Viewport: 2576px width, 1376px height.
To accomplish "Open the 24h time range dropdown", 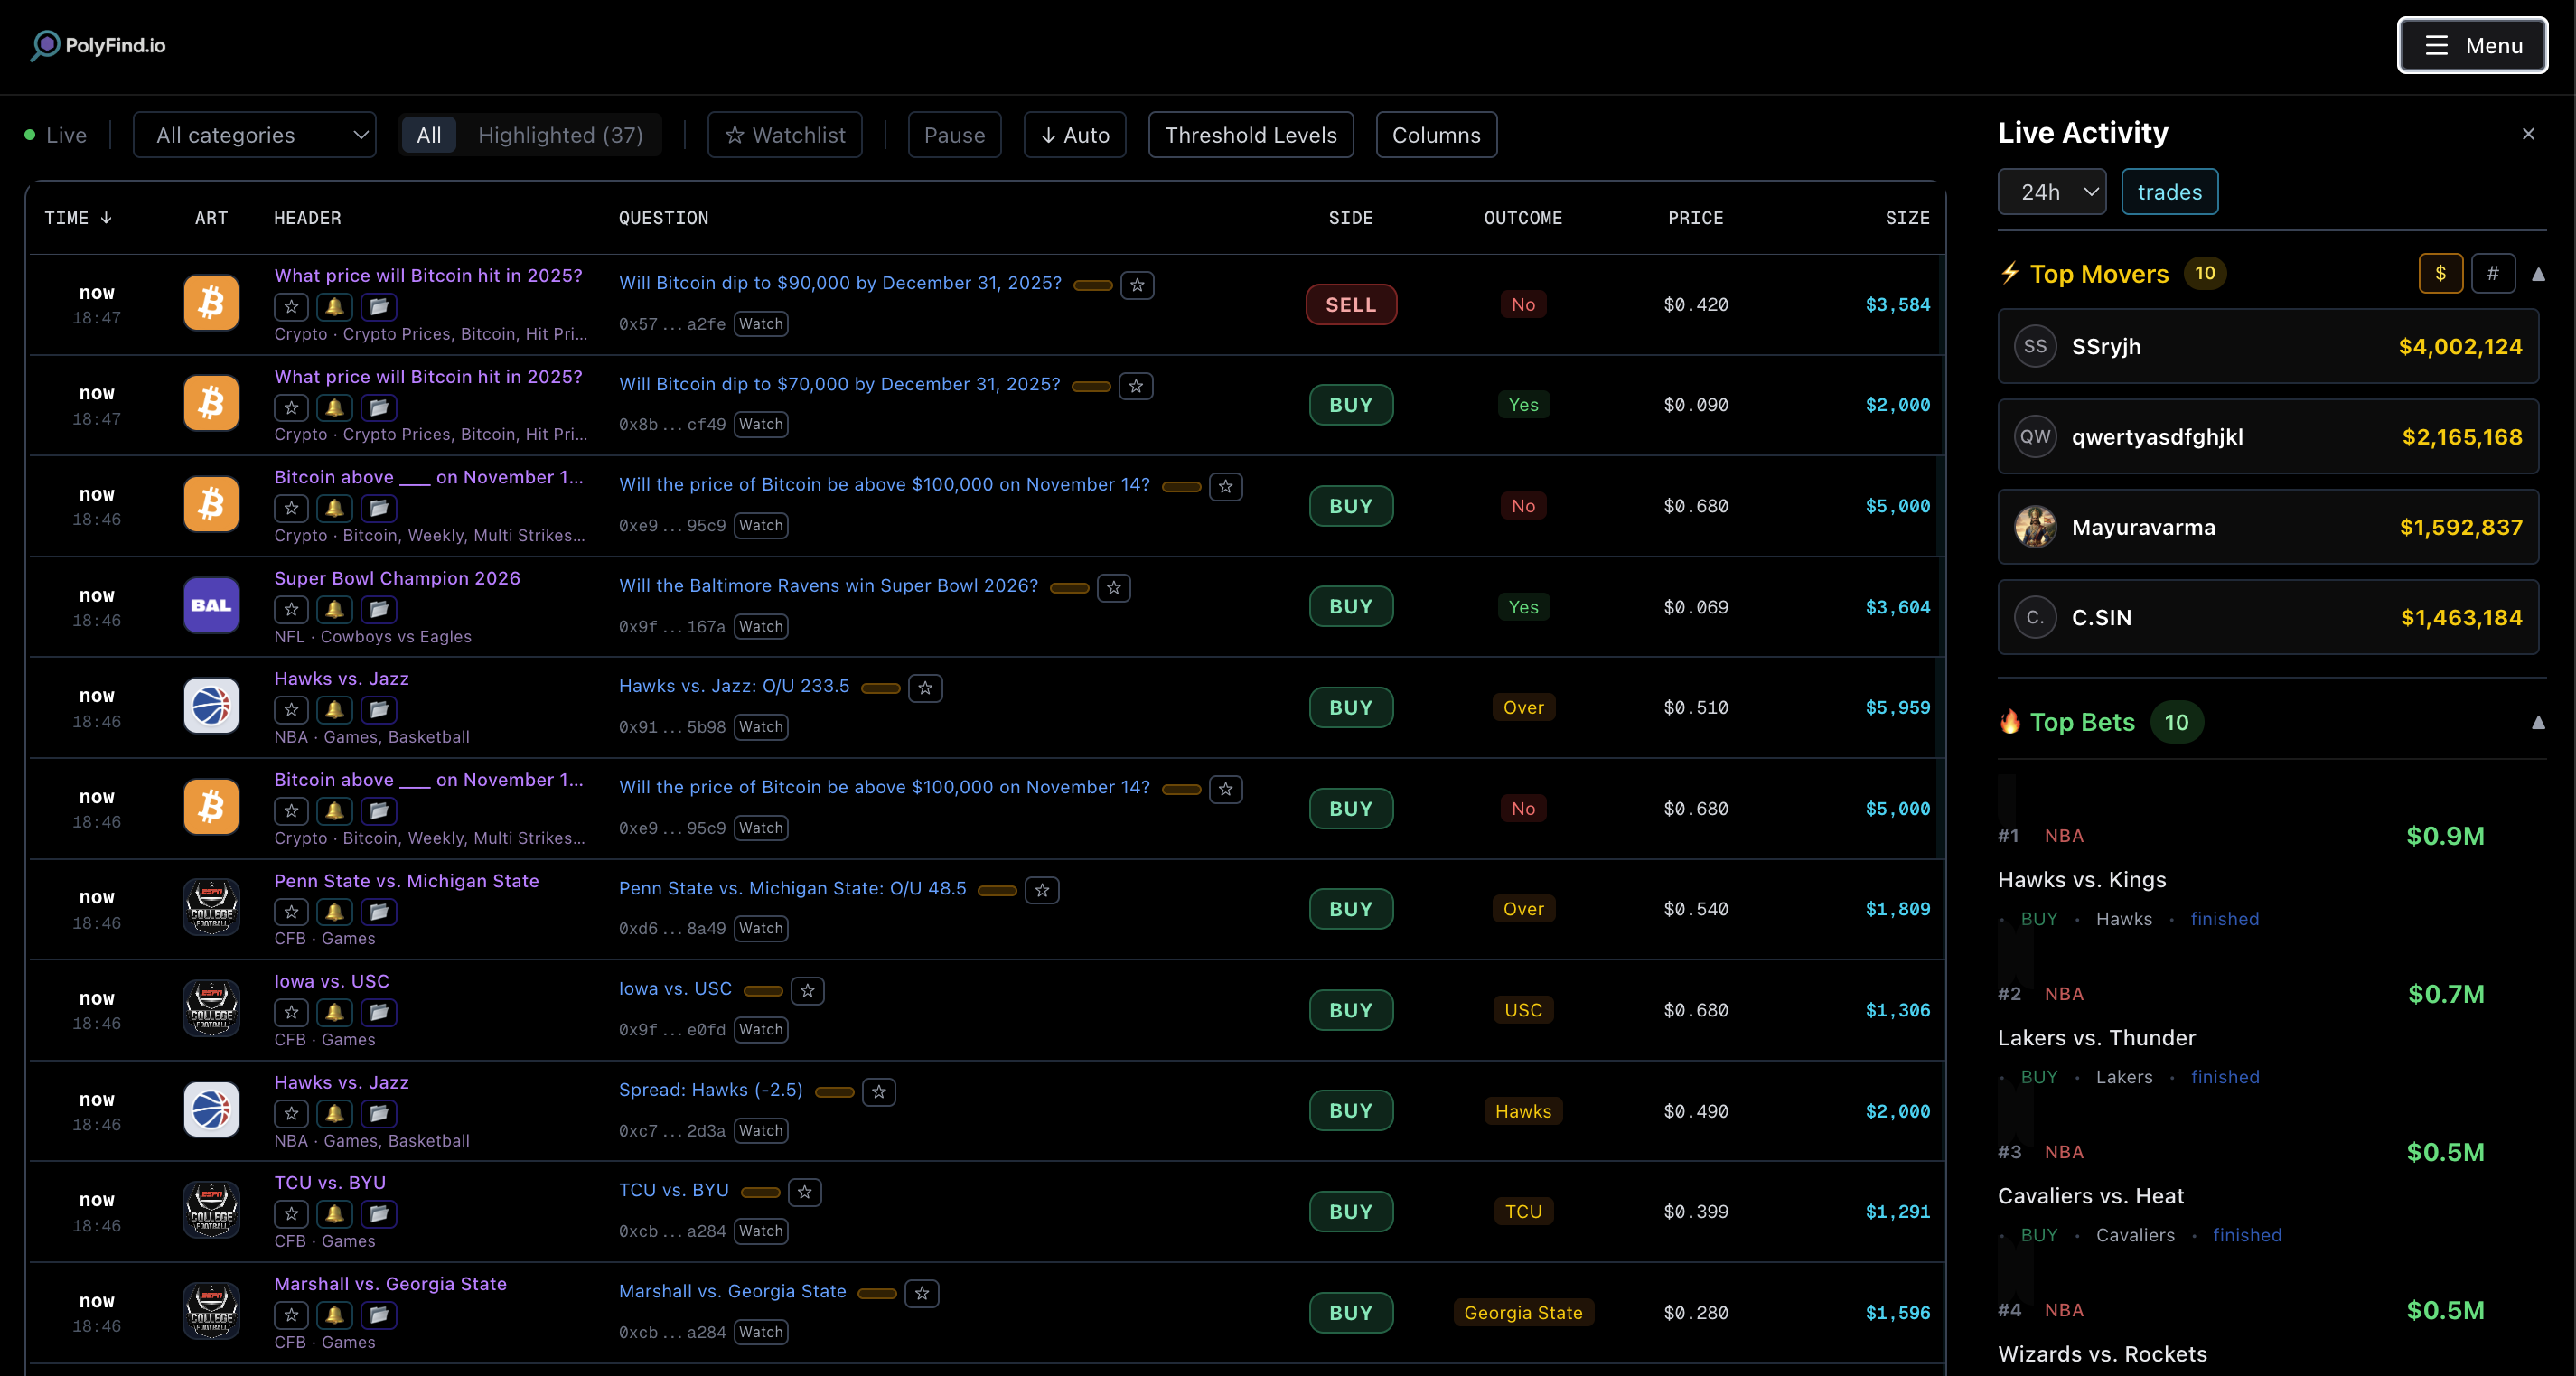I will point(2051,191).
